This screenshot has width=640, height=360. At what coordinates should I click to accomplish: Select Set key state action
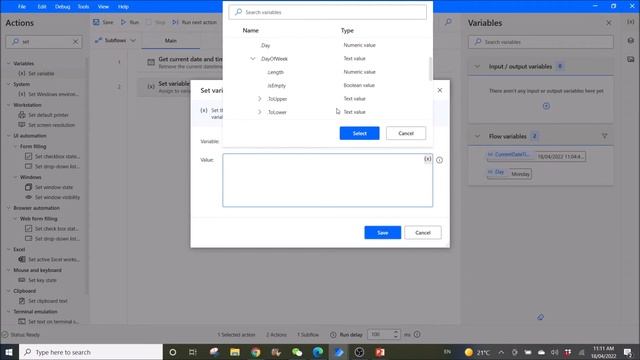pyautogui.click(x=42, y=280)
